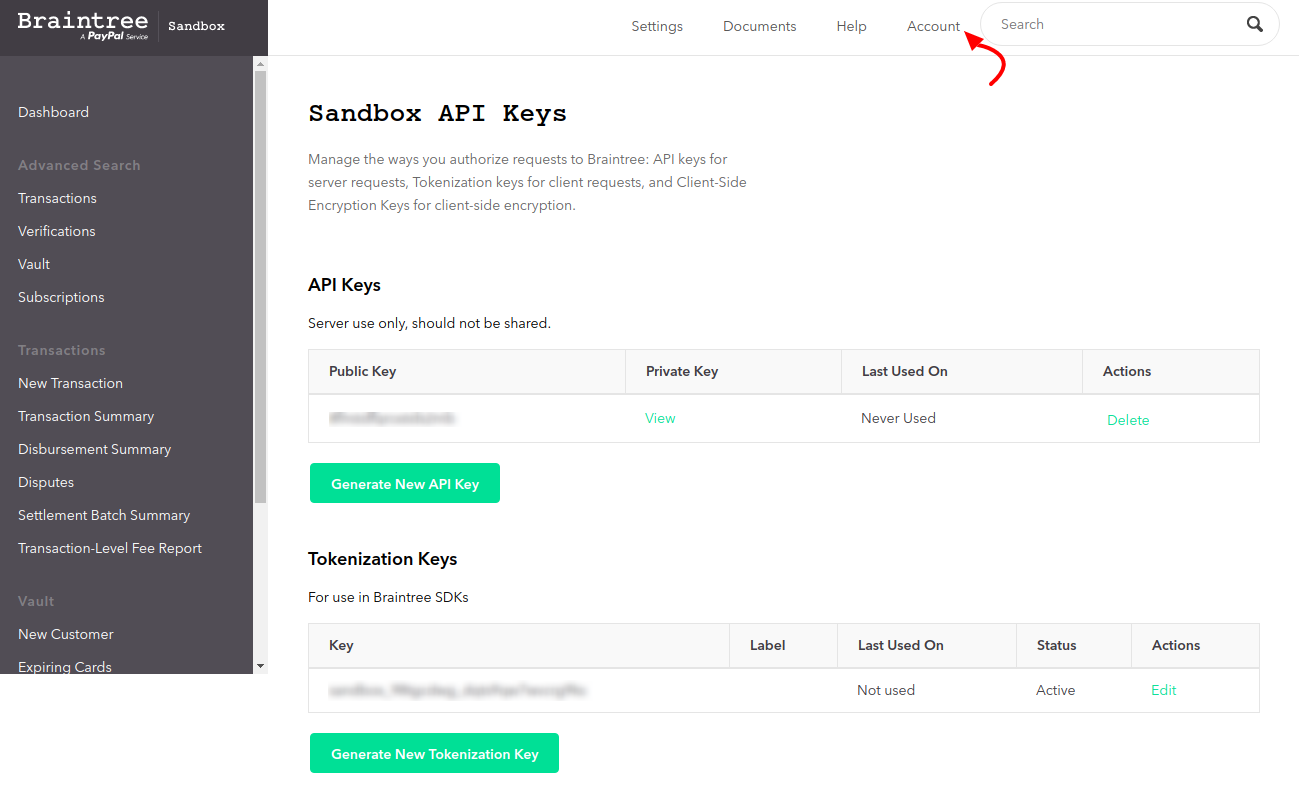Open Transaction-Level Fee Report
The image size is (1299, 804).
point(110,548)
